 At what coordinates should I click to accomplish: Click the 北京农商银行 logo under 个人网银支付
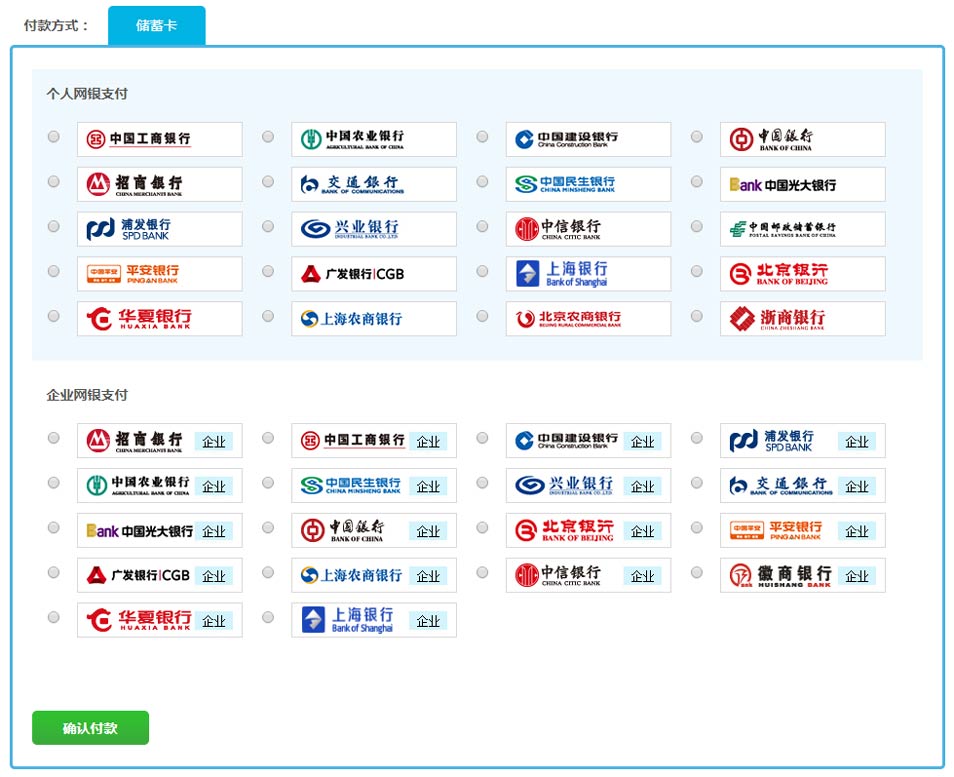click(x=588, y=319)
